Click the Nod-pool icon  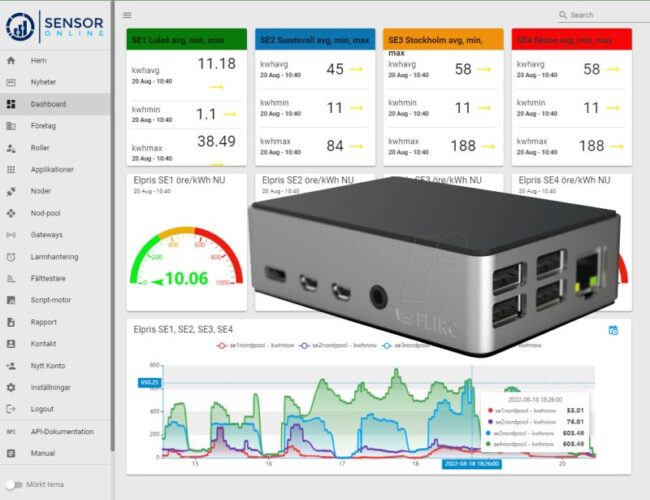click(x=11, y=213)
